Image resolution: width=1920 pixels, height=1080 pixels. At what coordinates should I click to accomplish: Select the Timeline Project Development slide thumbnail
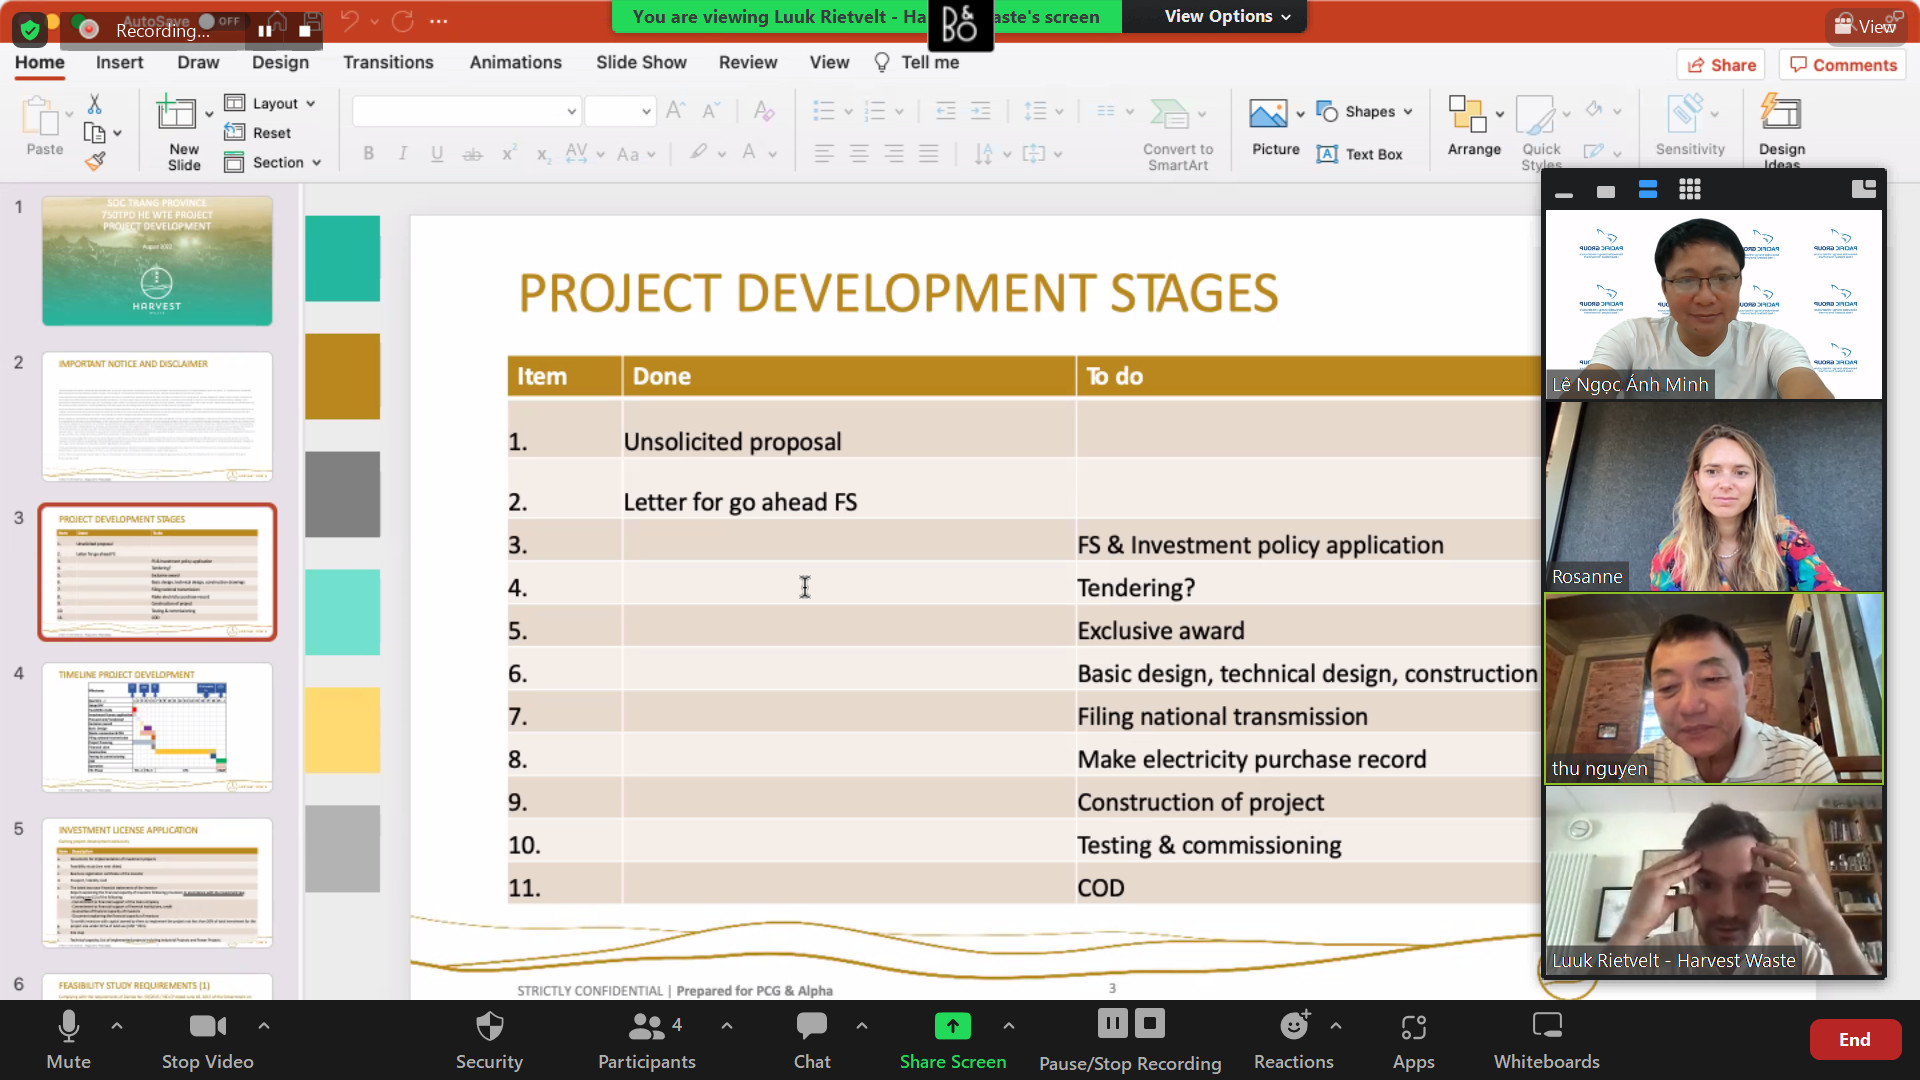click(157, 728)
